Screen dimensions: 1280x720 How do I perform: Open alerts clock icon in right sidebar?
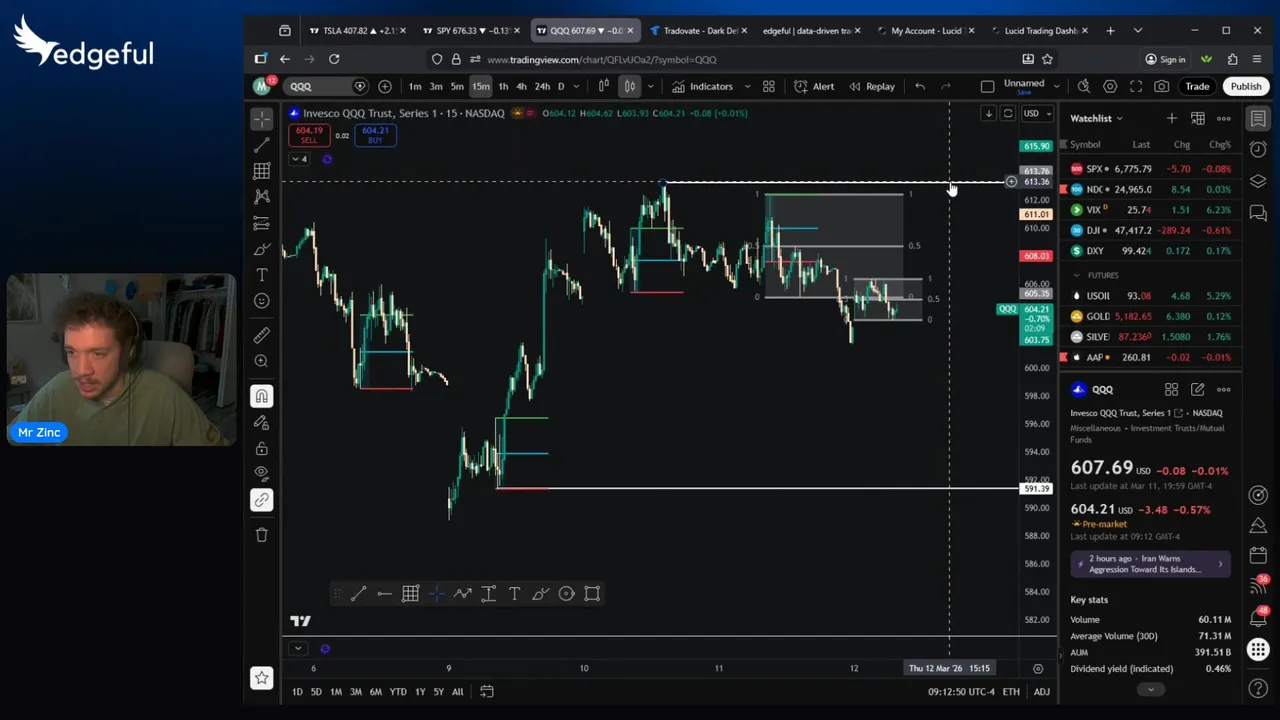[x=1258, y=149]
